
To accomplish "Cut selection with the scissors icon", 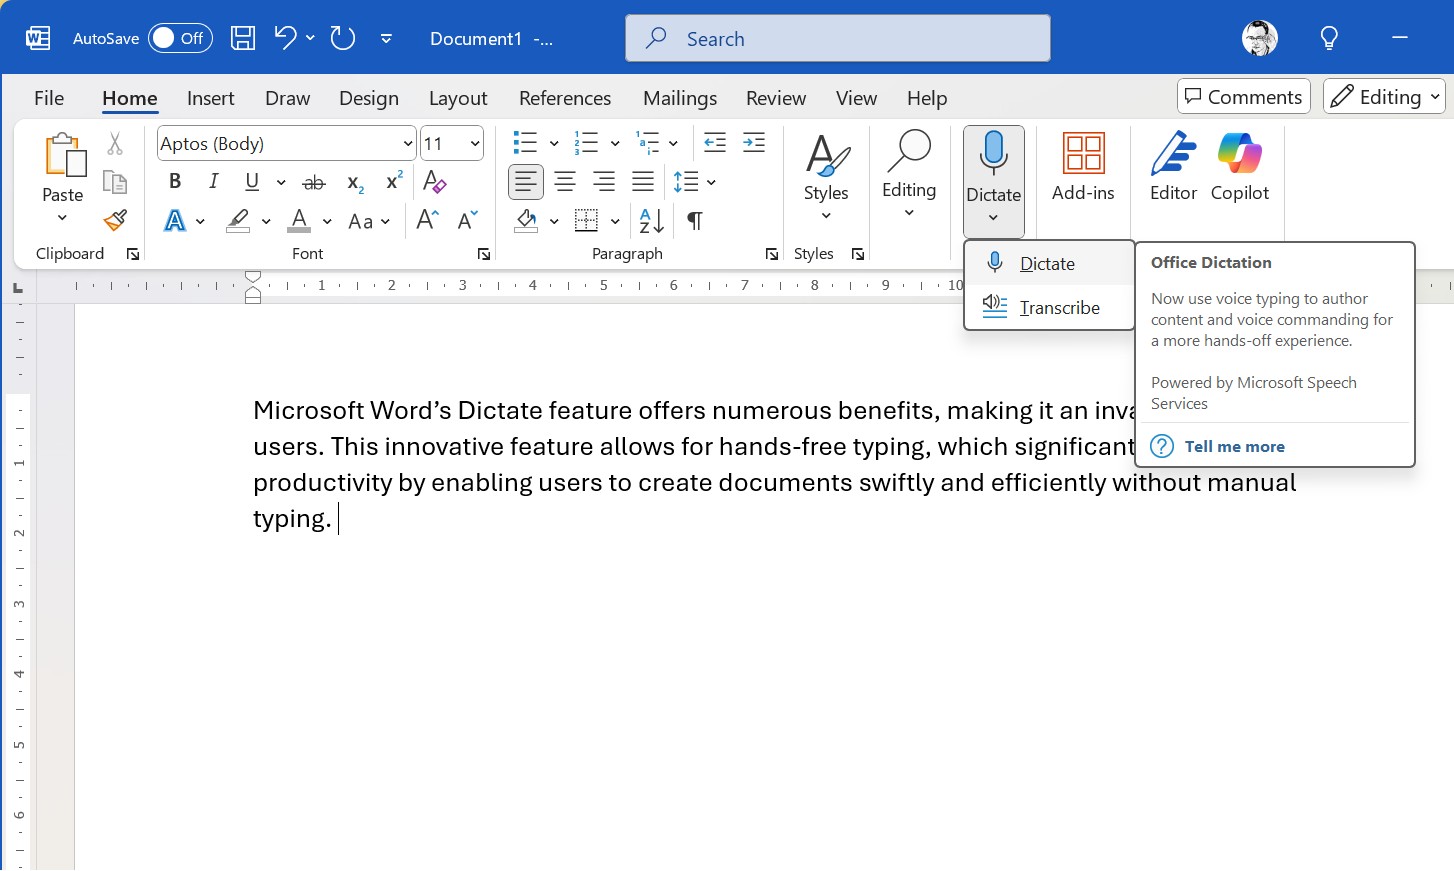I will [x=115, y=144].
